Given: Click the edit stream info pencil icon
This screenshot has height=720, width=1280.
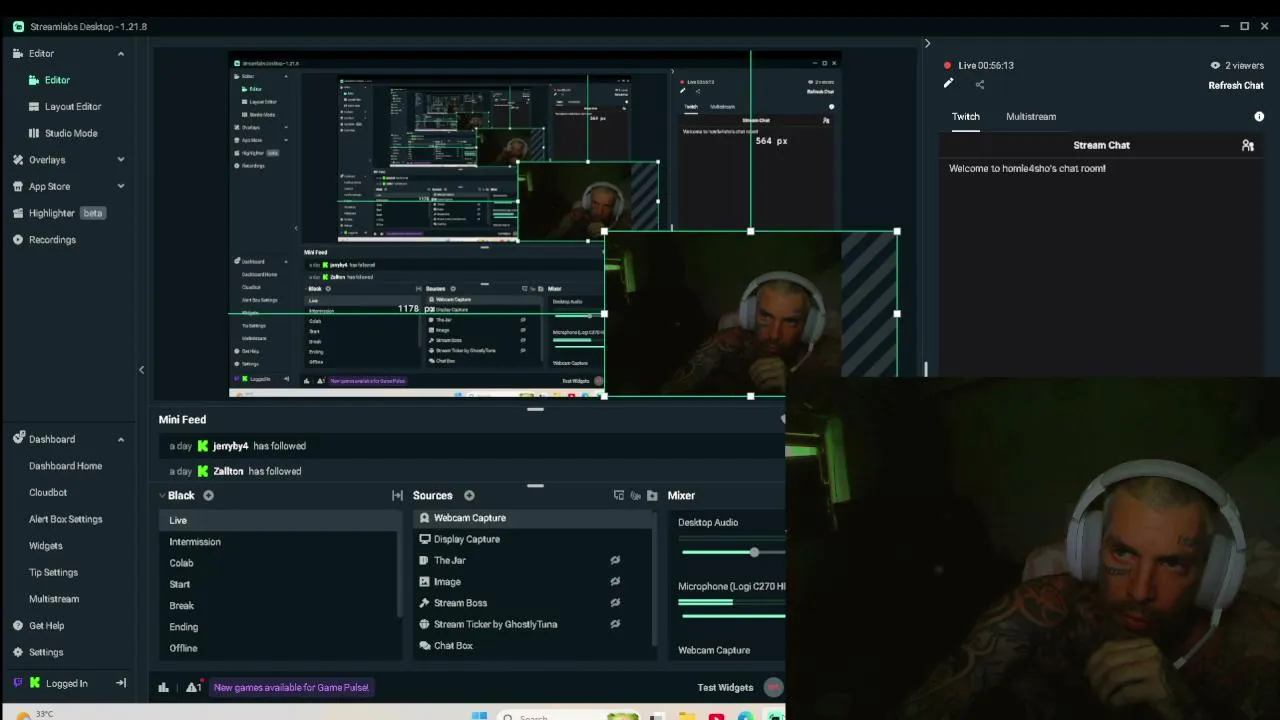Looking at the screenshot, I should coord(948,84).
